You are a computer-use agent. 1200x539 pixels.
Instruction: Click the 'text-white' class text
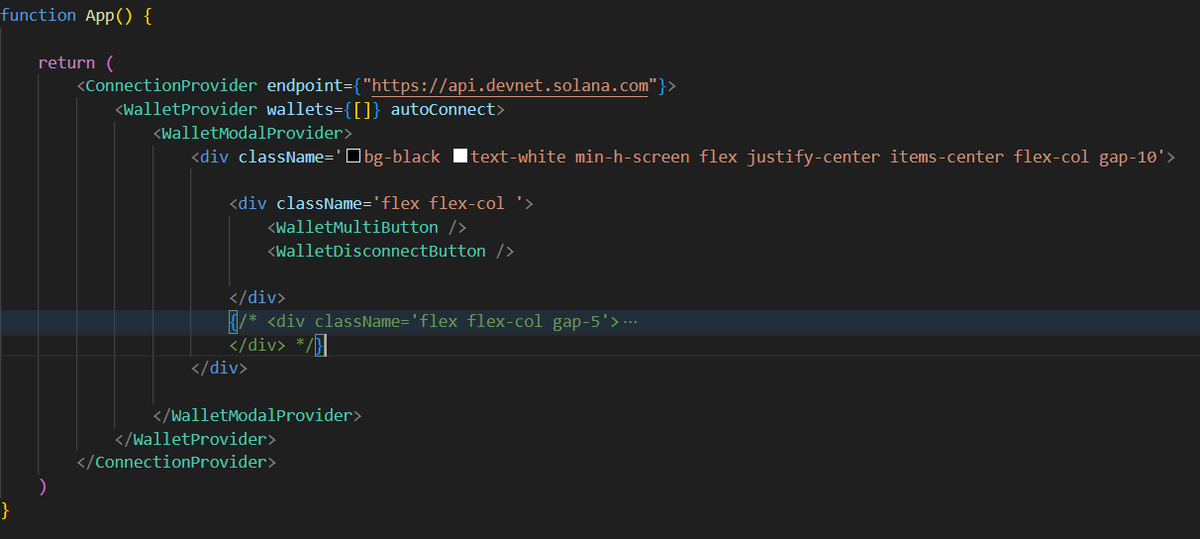pos(518,157)
